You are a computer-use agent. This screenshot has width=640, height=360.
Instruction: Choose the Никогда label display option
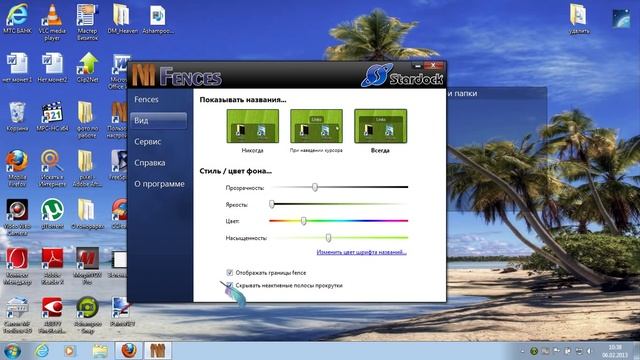(x=253, y=126)
